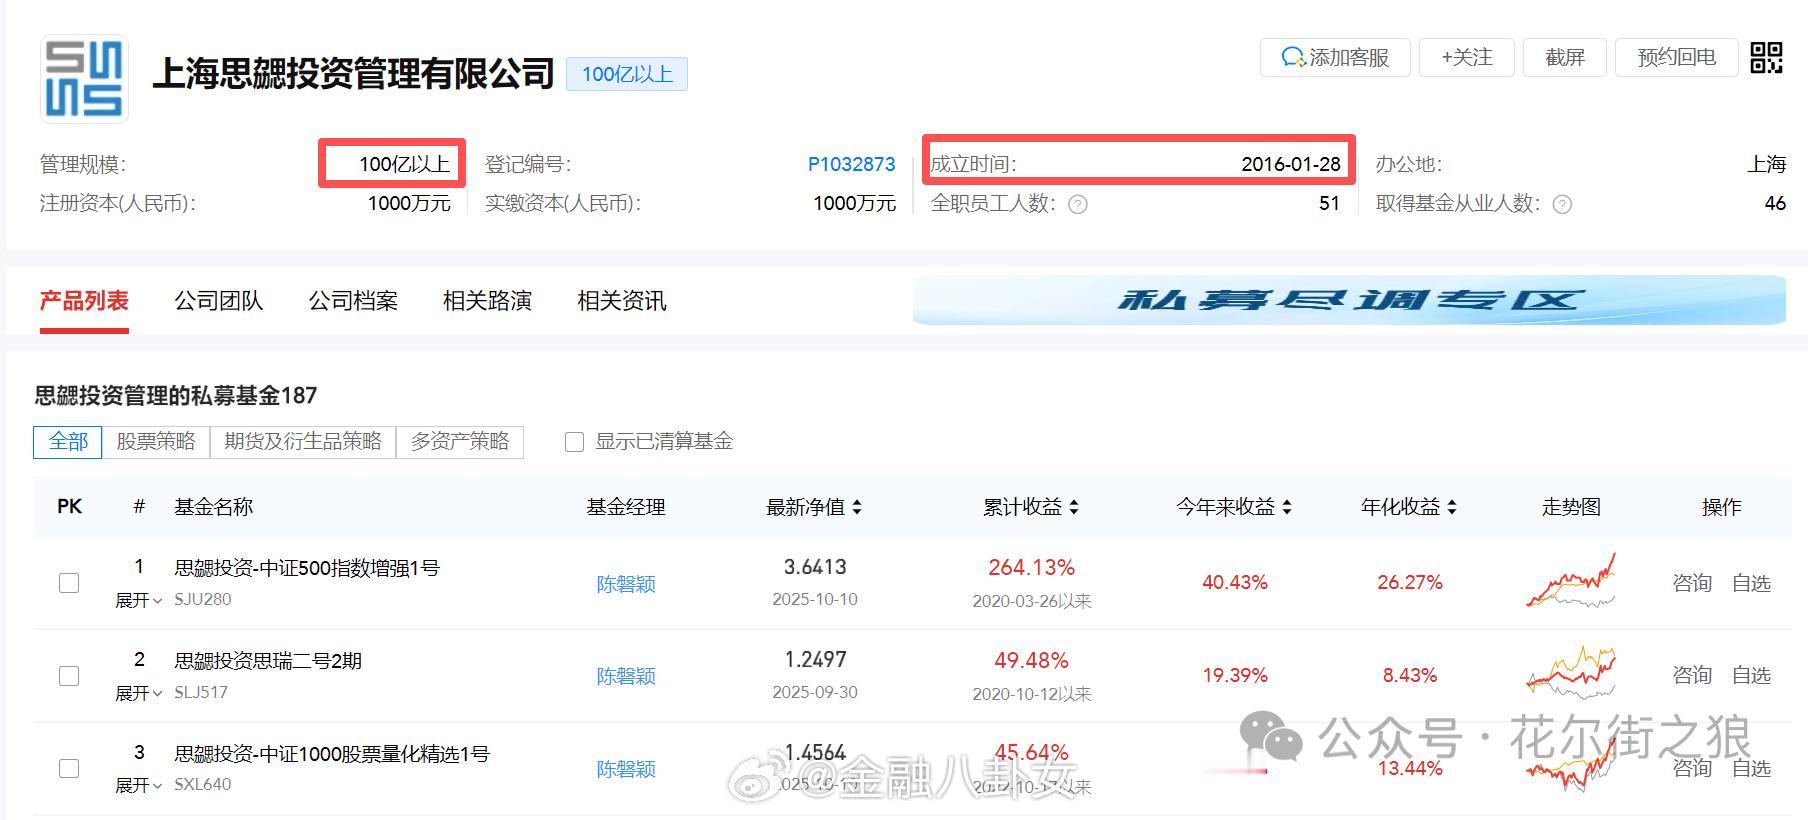Request callback via 预约回电

click(x=1677, y=58)
